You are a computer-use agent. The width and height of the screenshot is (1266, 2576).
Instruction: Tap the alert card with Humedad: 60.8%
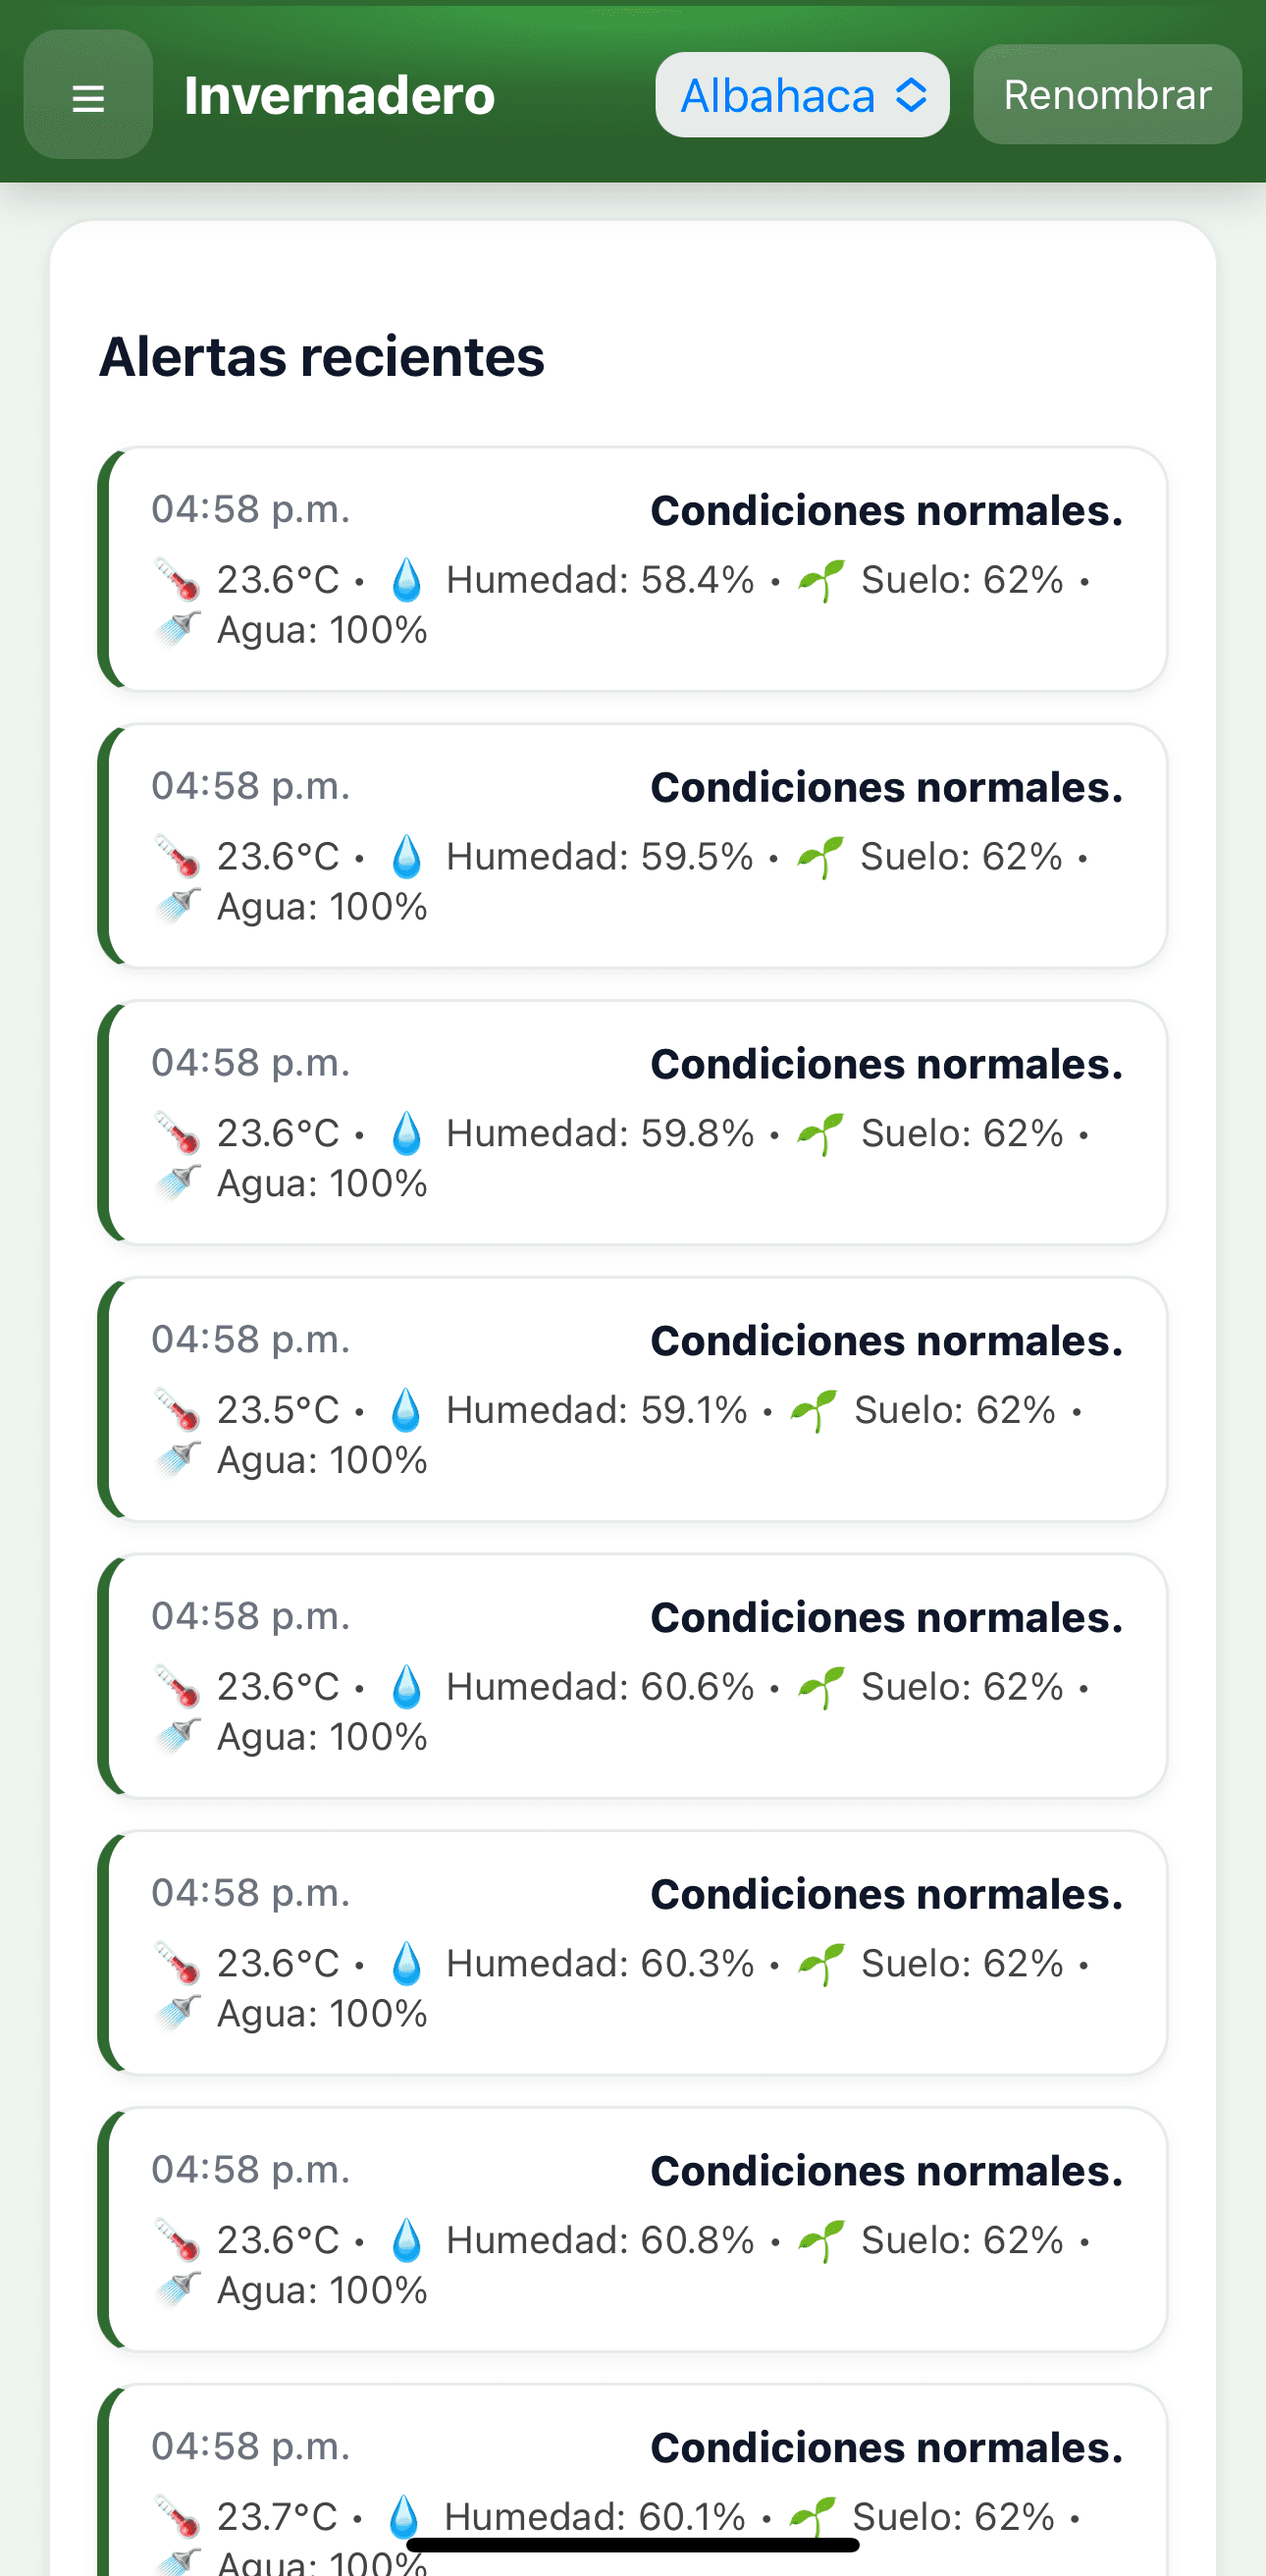pos(632,2229)
